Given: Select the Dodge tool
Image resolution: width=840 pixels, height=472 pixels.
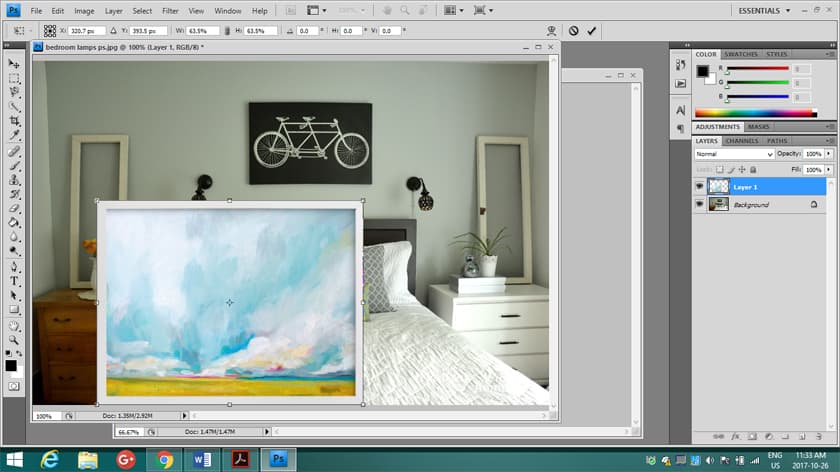Looking at the screenshot, I should 14,250.
